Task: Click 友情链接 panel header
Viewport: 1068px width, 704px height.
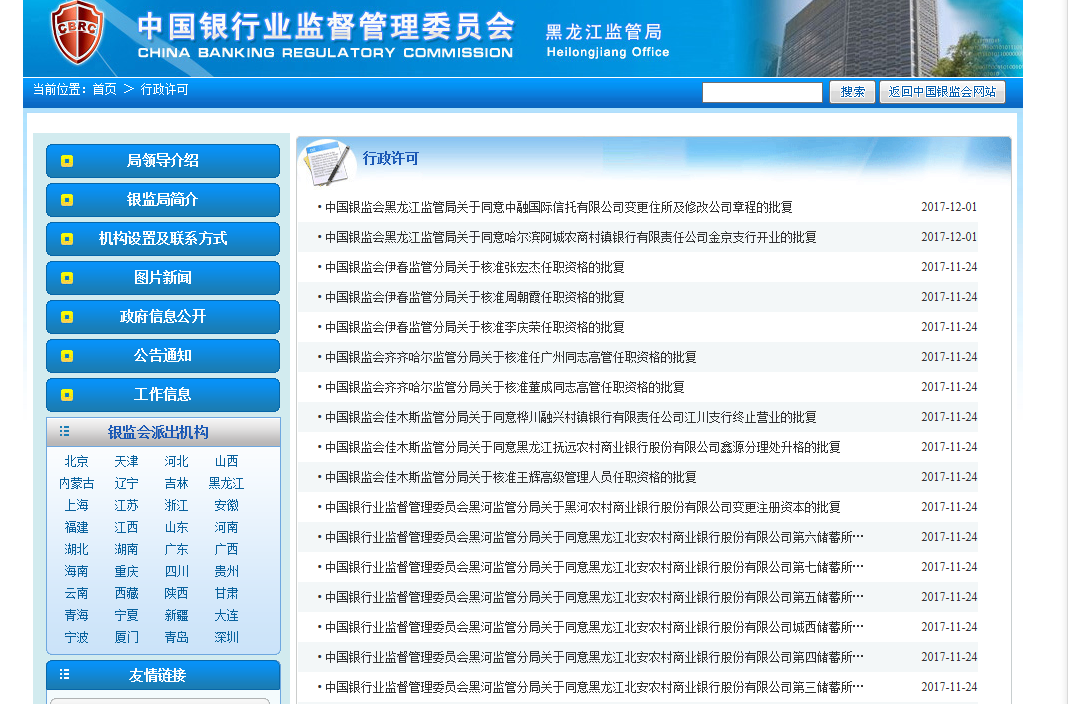Action: tap(163, 675)
